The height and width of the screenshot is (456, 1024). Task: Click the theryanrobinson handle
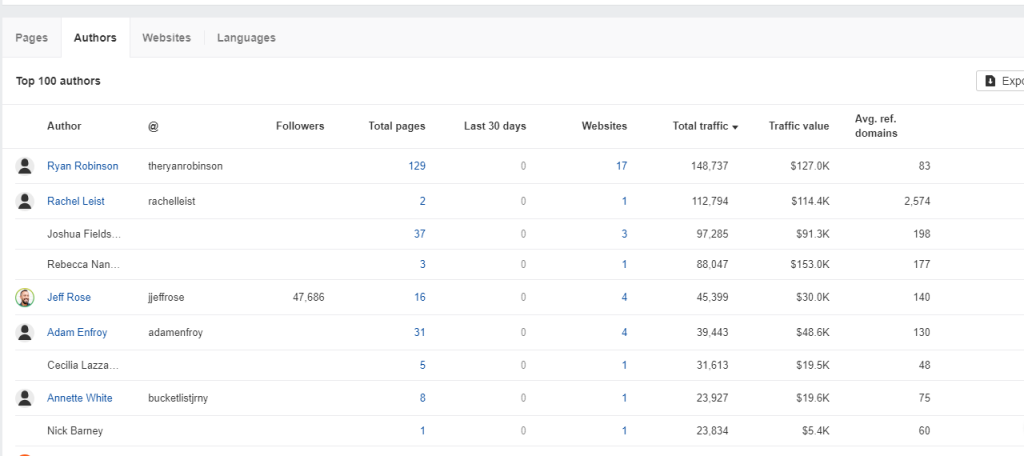point(185,166)
